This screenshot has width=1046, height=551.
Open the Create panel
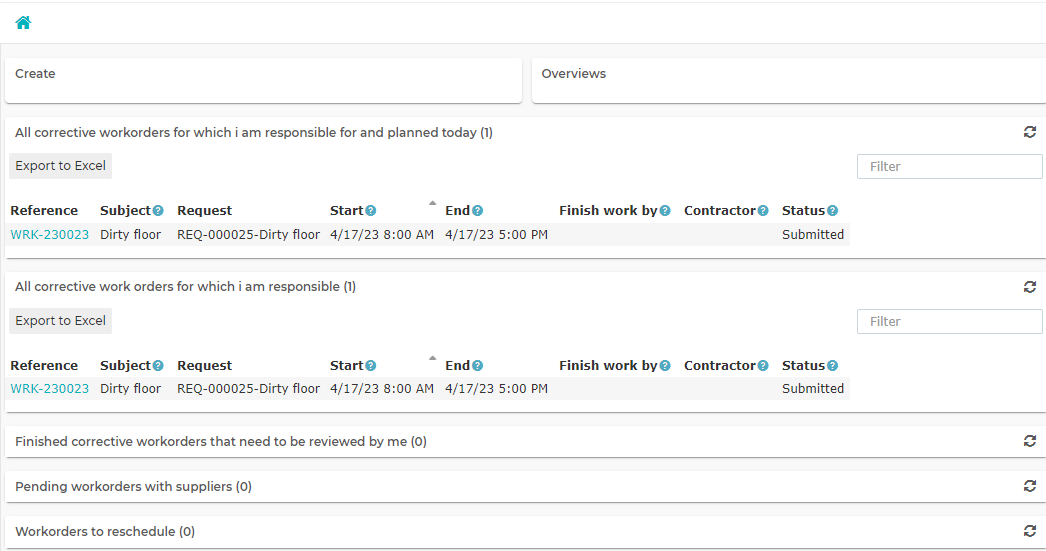click(264, 80)
